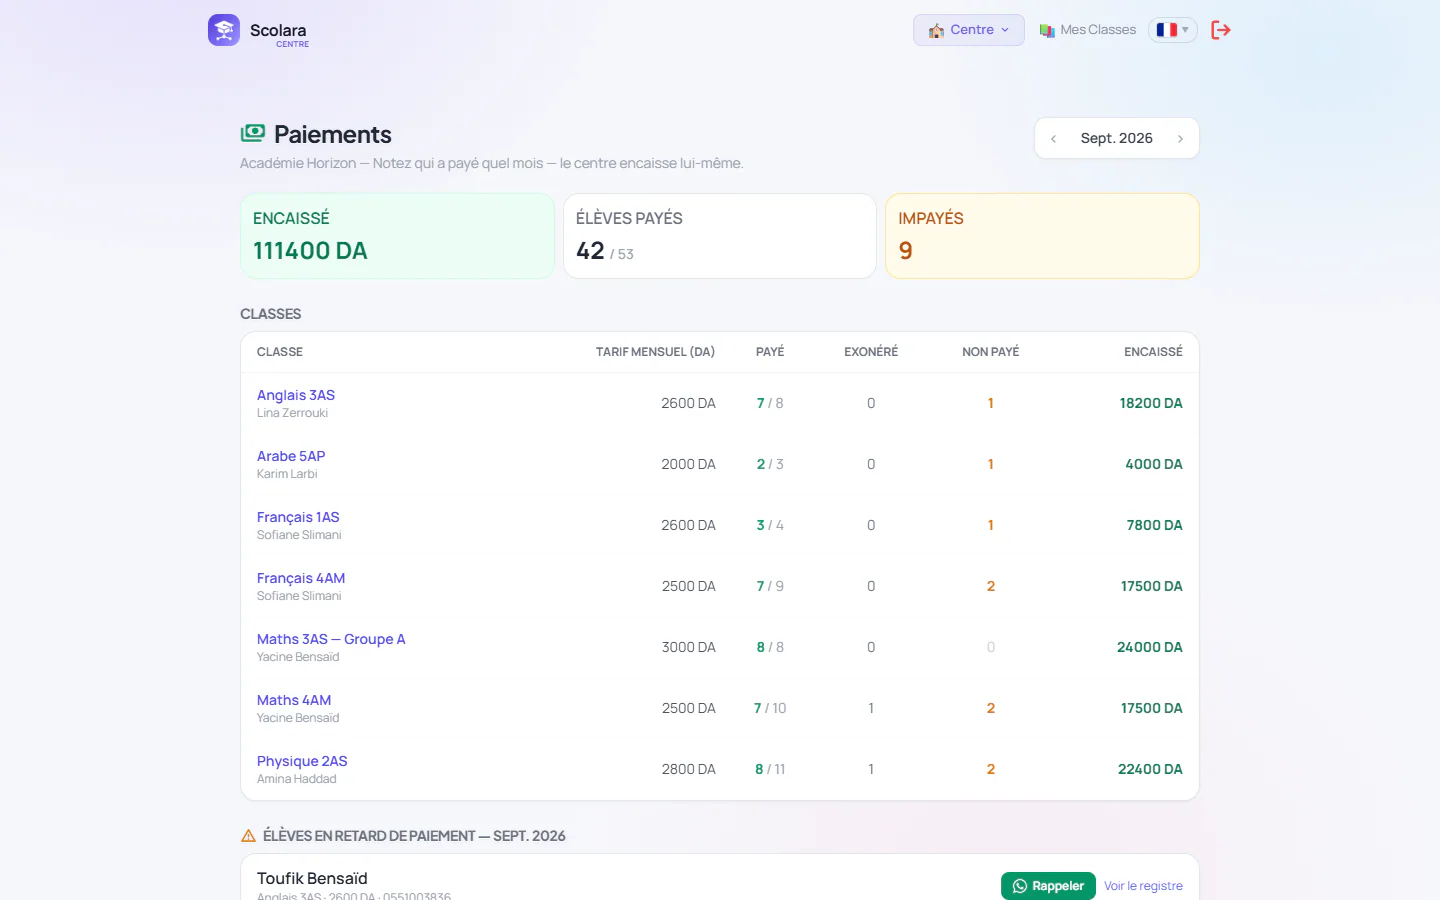This screenshot has width=1440, height=900.
Task: Click the 7800 DA amount for Français 1AS
Action: pyautogui.click(x=1155, y=525)
